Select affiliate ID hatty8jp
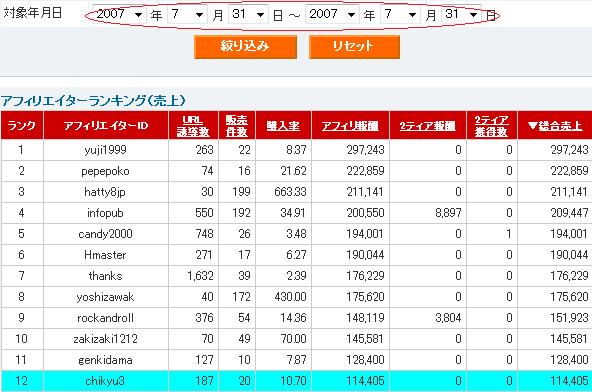The image size is (592, 392). click(x=105, y=192)
